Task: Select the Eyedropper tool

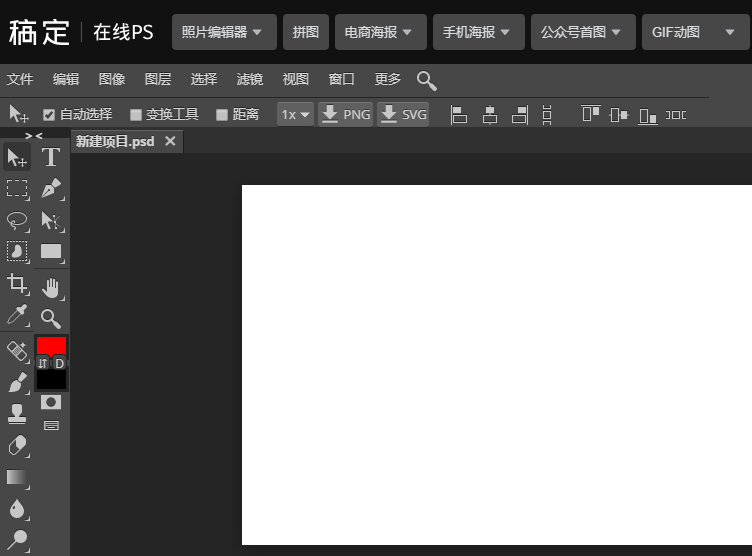Action: click(x=17, y=315)
